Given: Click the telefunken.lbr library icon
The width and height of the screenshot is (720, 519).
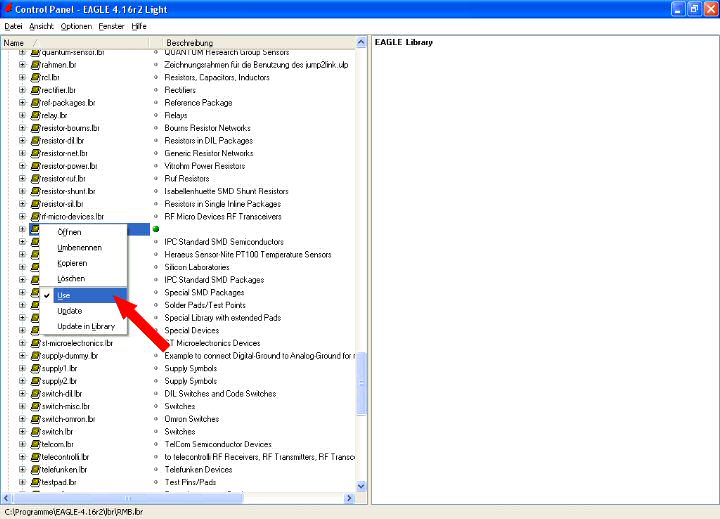Looking at the screenshot, I should [35, 469].
